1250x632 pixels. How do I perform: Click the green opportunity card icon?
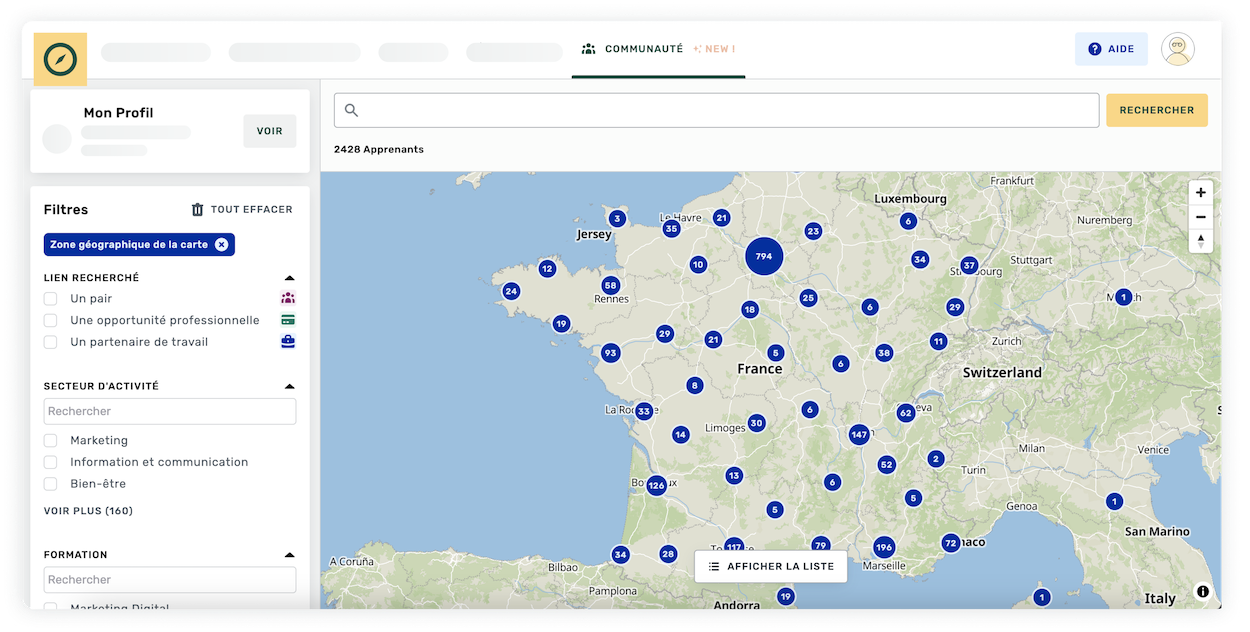click(288, 319)
